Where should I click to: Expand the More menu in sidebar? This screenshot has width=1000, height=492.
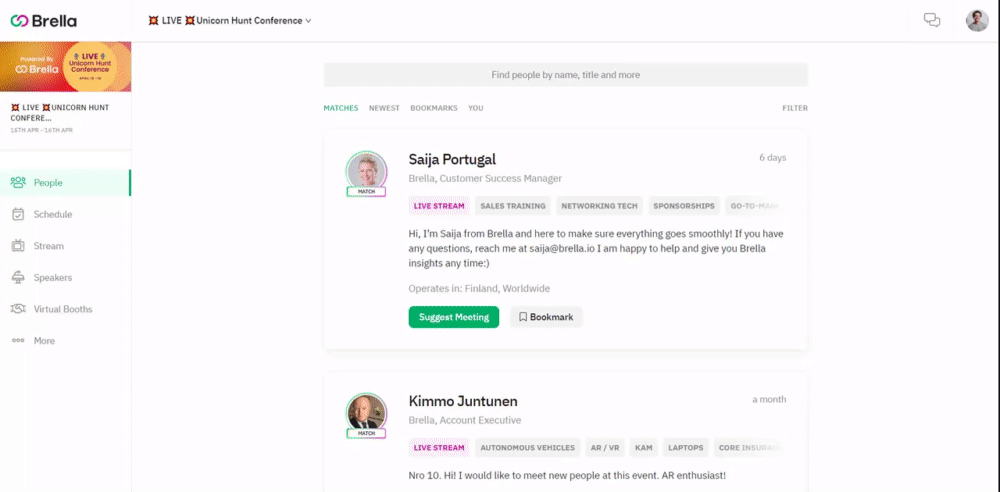pos(33,341)
